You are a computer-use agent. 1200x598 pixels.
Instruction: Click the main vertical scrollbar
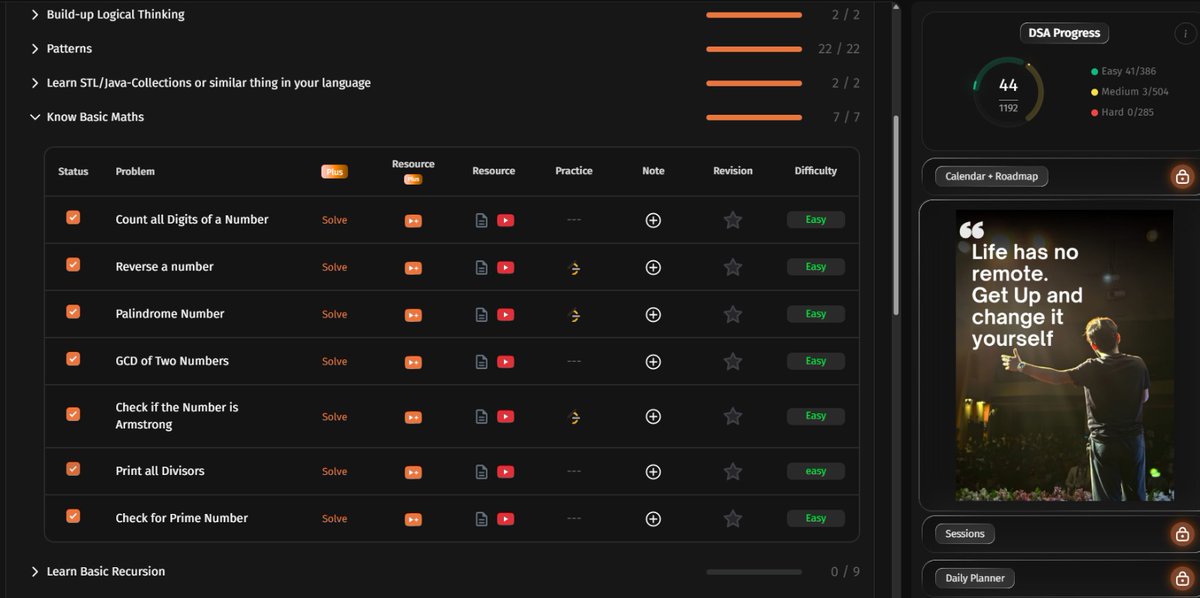pyautogui.click(x=895, y=215)
